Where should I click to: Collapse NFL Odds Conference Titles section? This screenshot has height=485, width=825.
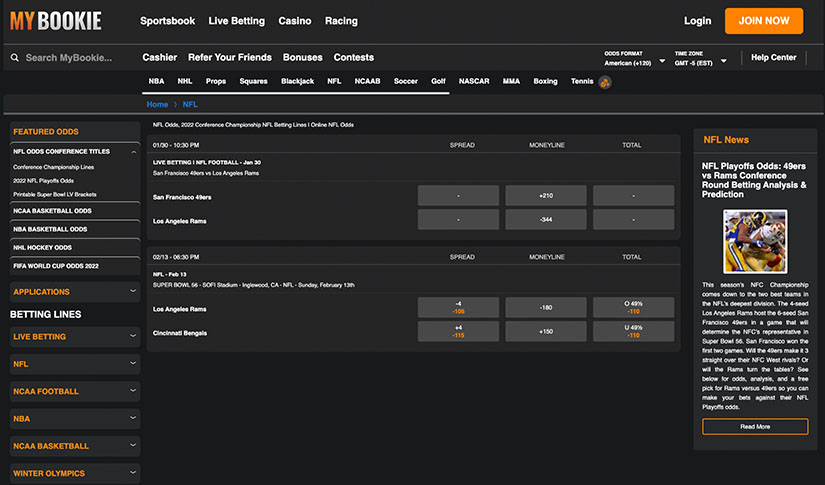click(x=75, y=151)
